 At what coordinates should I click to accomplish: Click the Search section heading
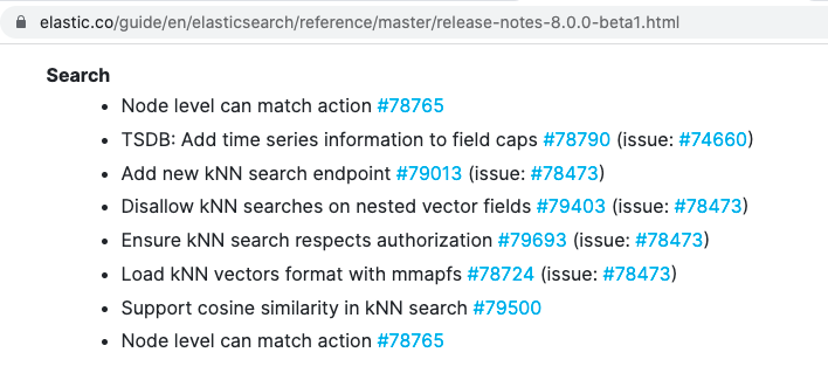(78, 75)
